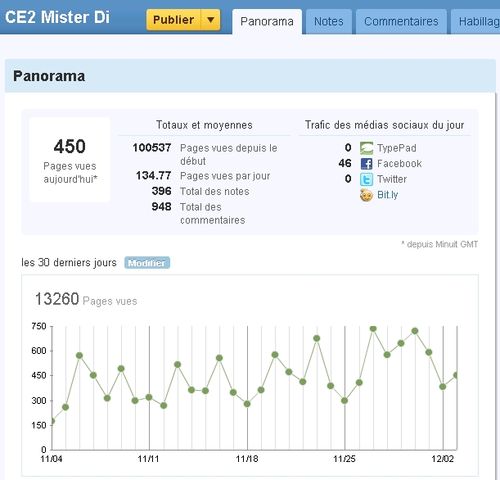Select the data point at 11/18
This screenshot has height=480, width=500.
pyautogui.click(x=247, y=404)
